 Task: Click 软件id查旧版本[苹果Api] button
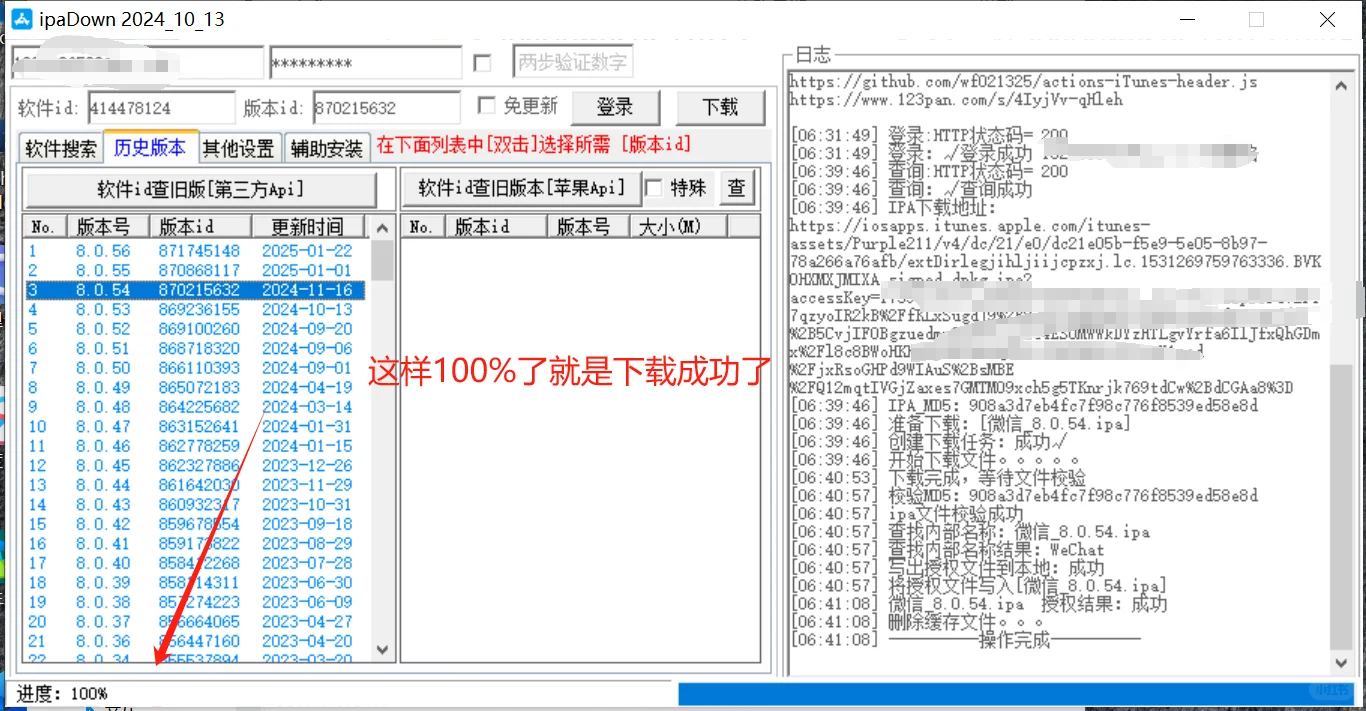pyautogui.click(x=522, y=188)
